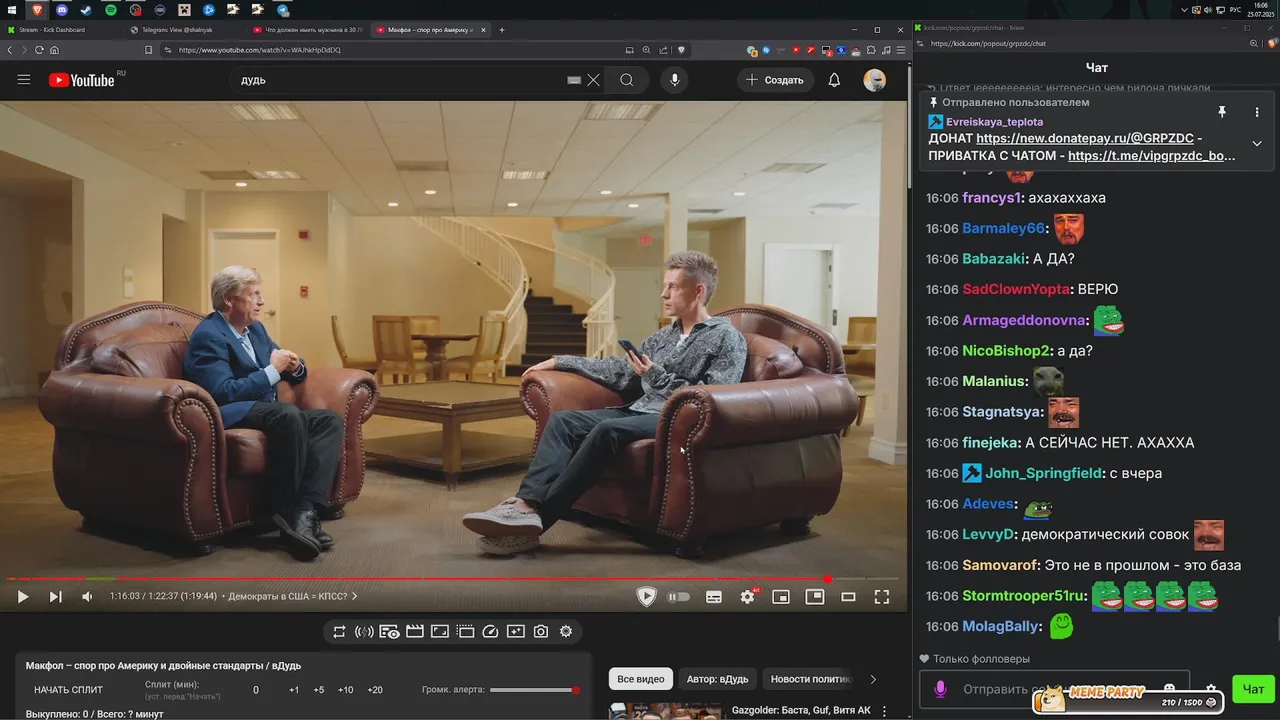
Task: Open the donatepay.ru link in chat
Action: tap(1085, 139)
